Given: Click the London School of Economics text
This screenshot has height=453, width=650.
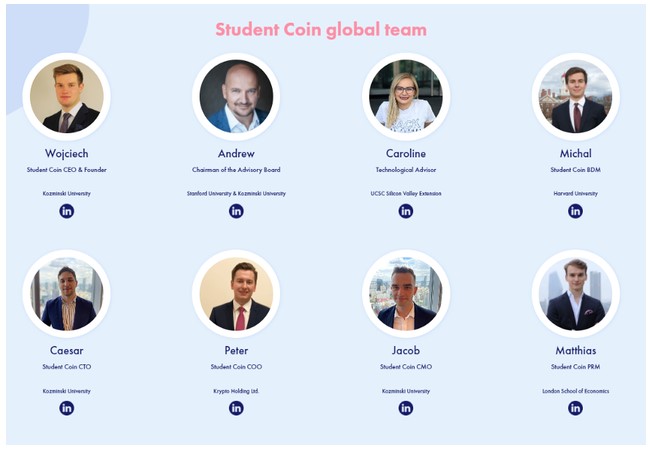Looking at the screenshot, I should point(575,391).
